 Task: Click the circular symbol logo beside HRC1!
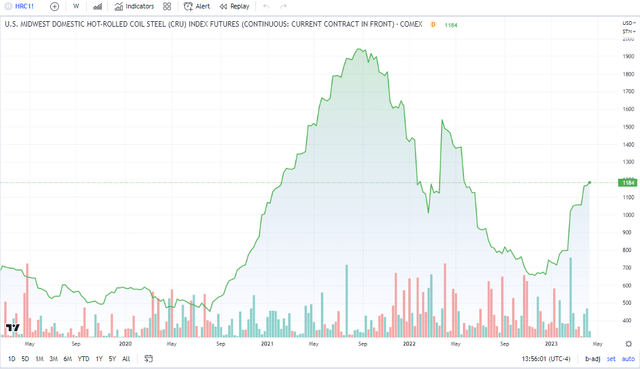pos(8,7)
